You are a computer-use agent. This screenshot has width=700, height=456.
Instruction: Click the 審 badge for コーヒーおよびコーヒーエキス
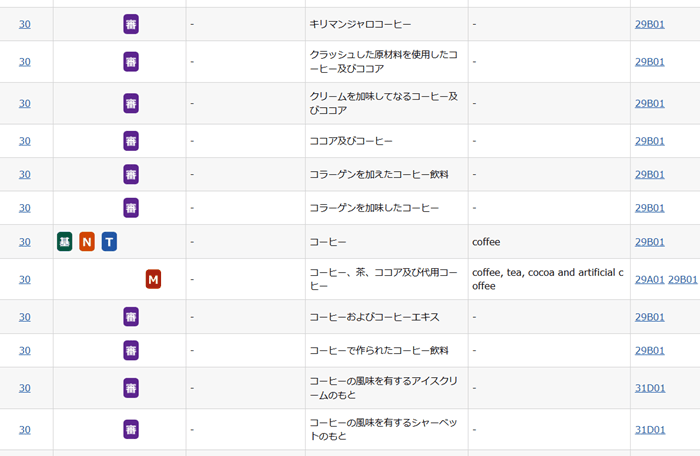131,317
